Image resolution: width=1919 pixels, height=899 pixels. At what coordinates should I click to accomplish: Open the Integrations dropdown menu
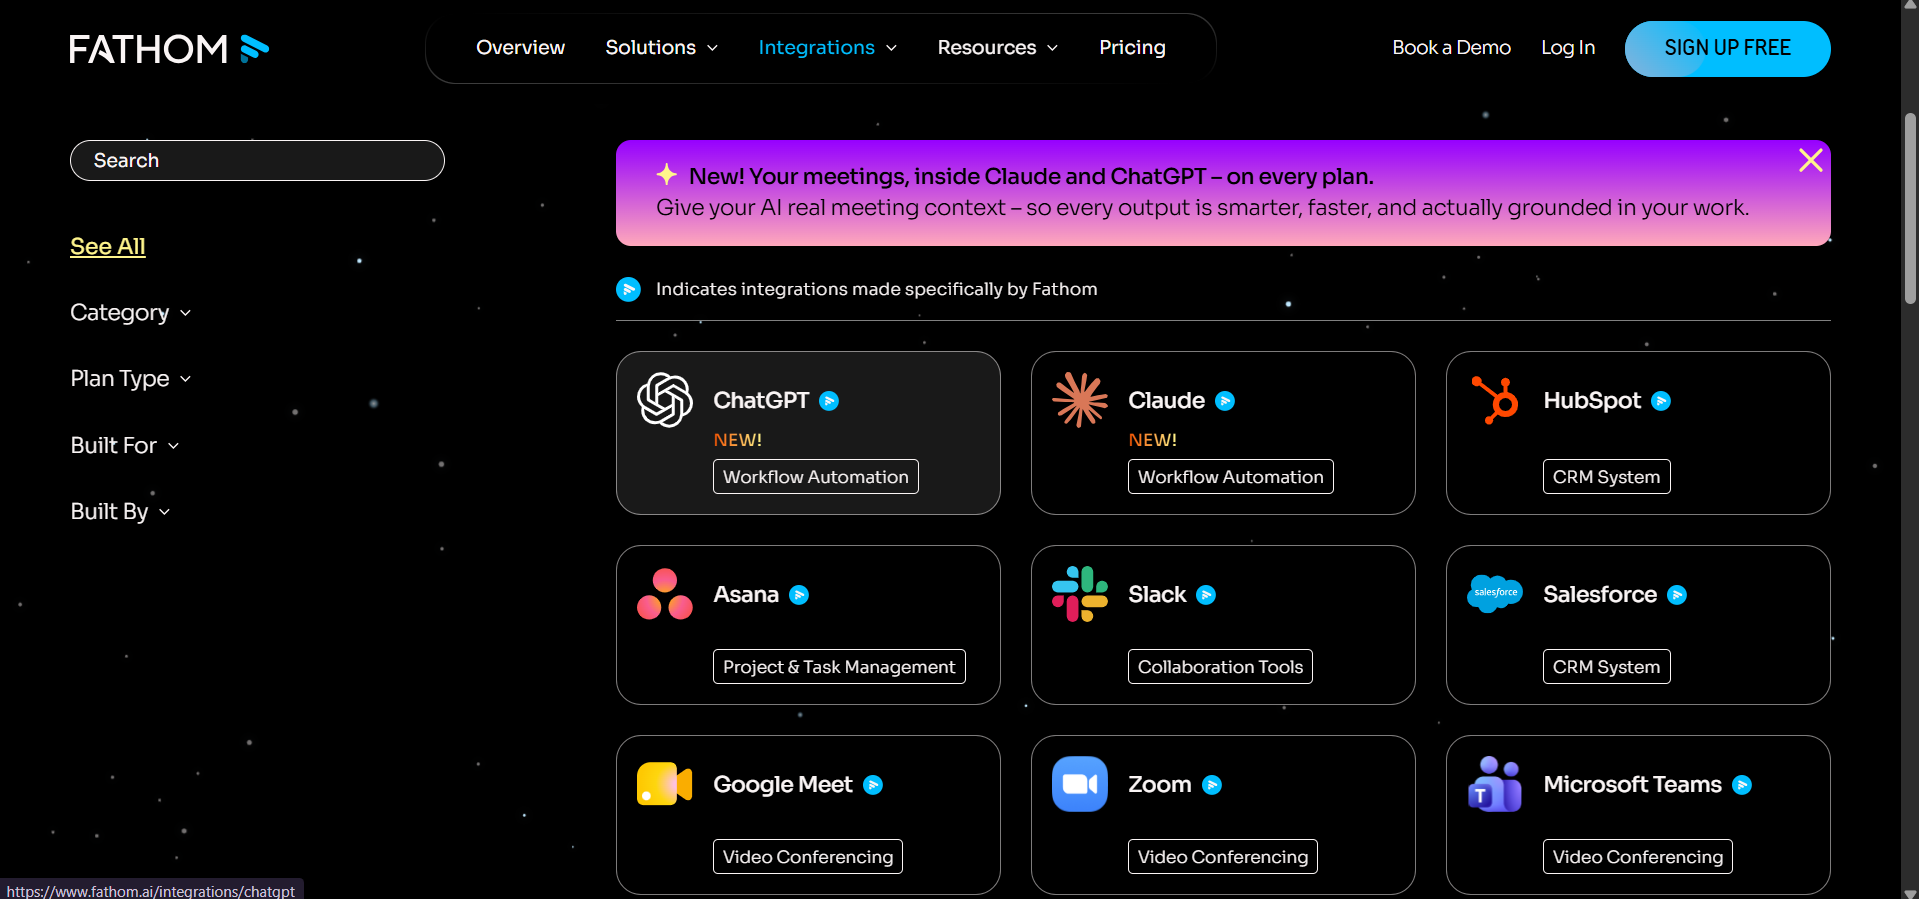[827, 48]
